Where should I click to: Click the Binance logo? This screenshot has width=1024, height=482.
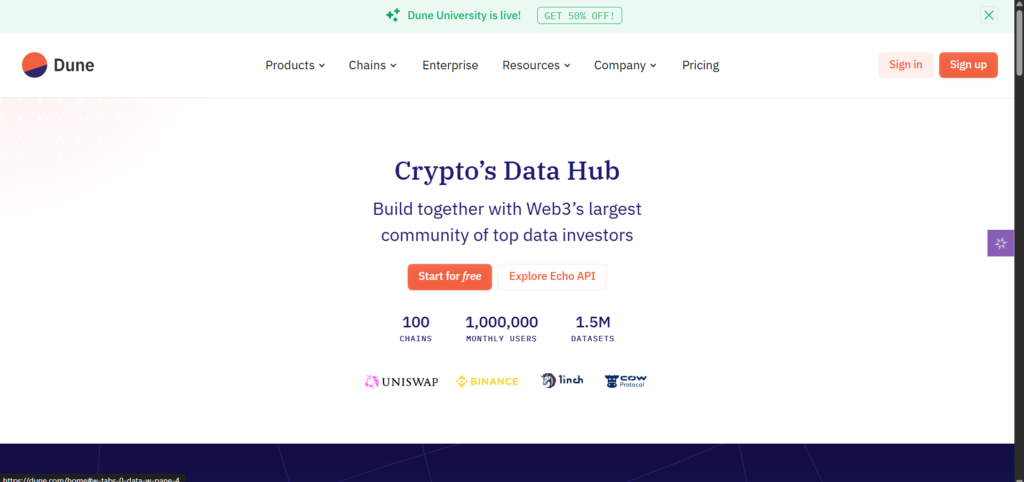coord(487,381)
